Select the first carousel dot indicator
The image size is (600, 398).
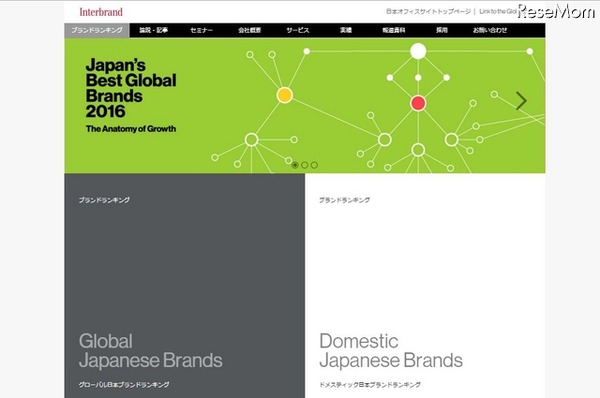pyautogui.click(x=295, y=165)
